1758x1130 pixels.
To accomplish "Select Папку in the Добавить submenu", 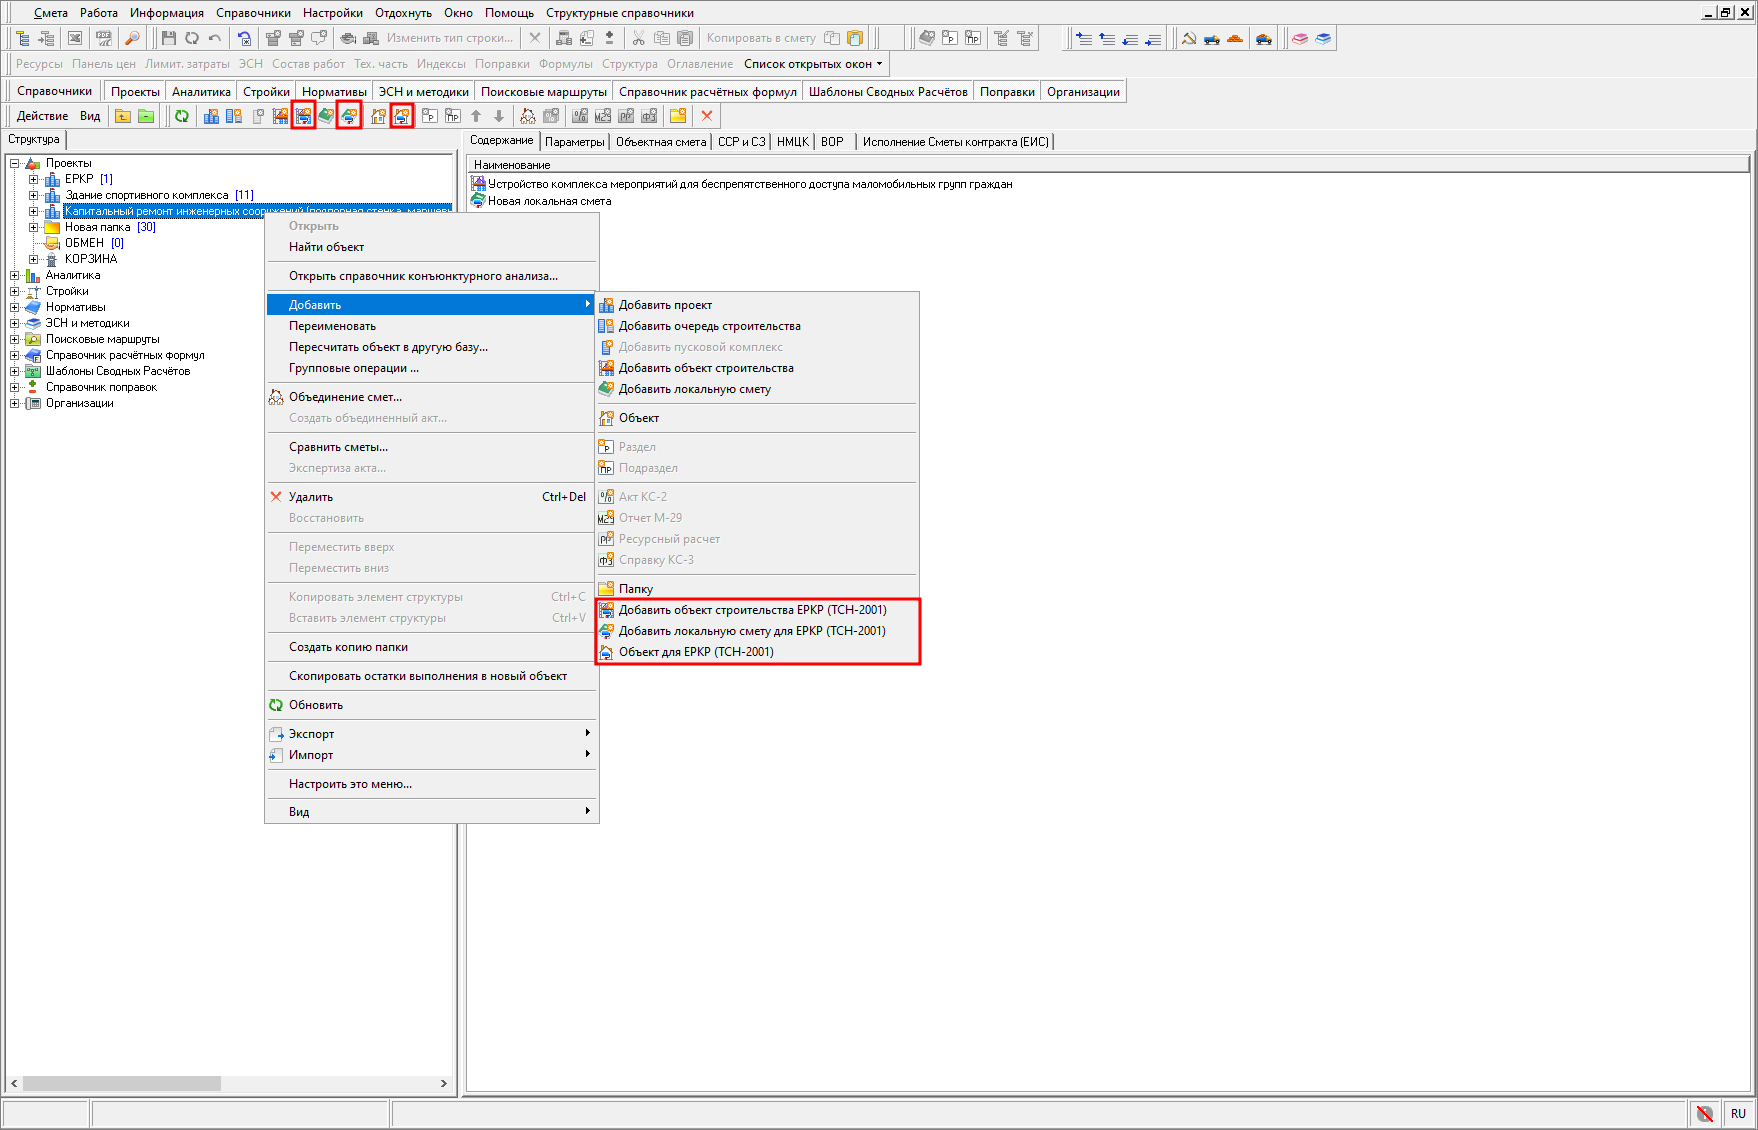I will point(635,589).
